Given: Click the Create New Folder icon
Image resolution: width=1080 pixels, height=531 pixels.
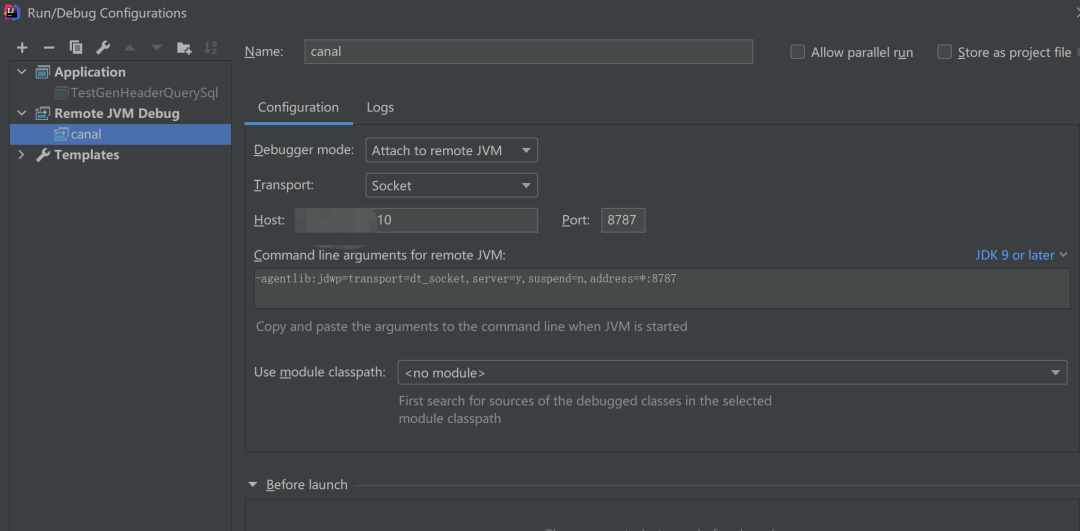Looking at the screenshot, I should tap(184, 48).
